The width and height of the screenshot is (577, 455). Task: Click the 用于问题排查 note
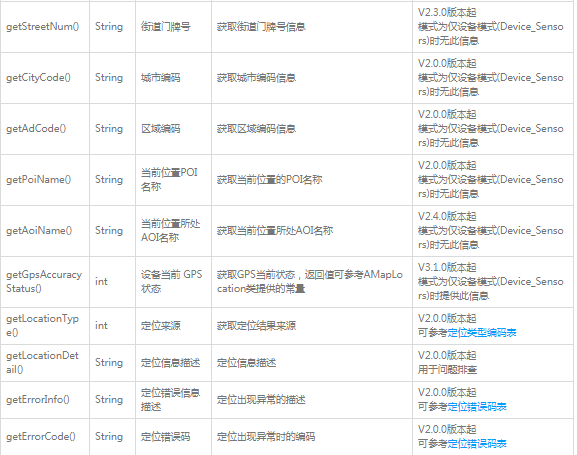pos(447,370)
